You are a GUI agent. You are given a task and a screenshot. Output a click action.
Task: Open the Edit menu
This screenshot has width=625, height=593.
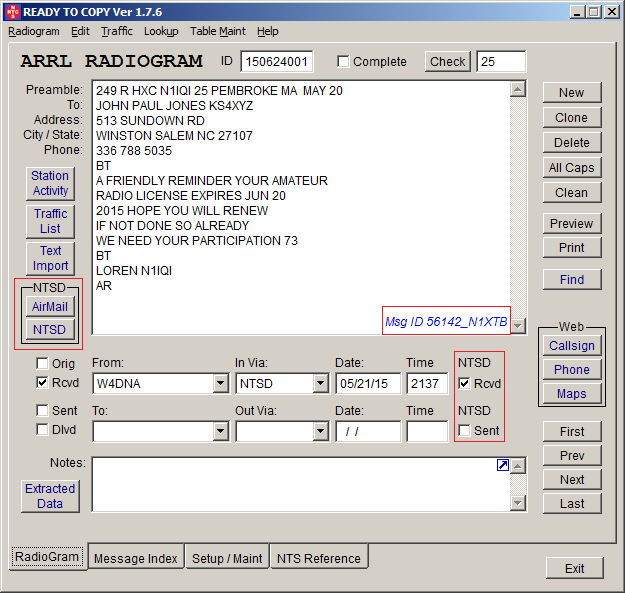coord(81,31)
